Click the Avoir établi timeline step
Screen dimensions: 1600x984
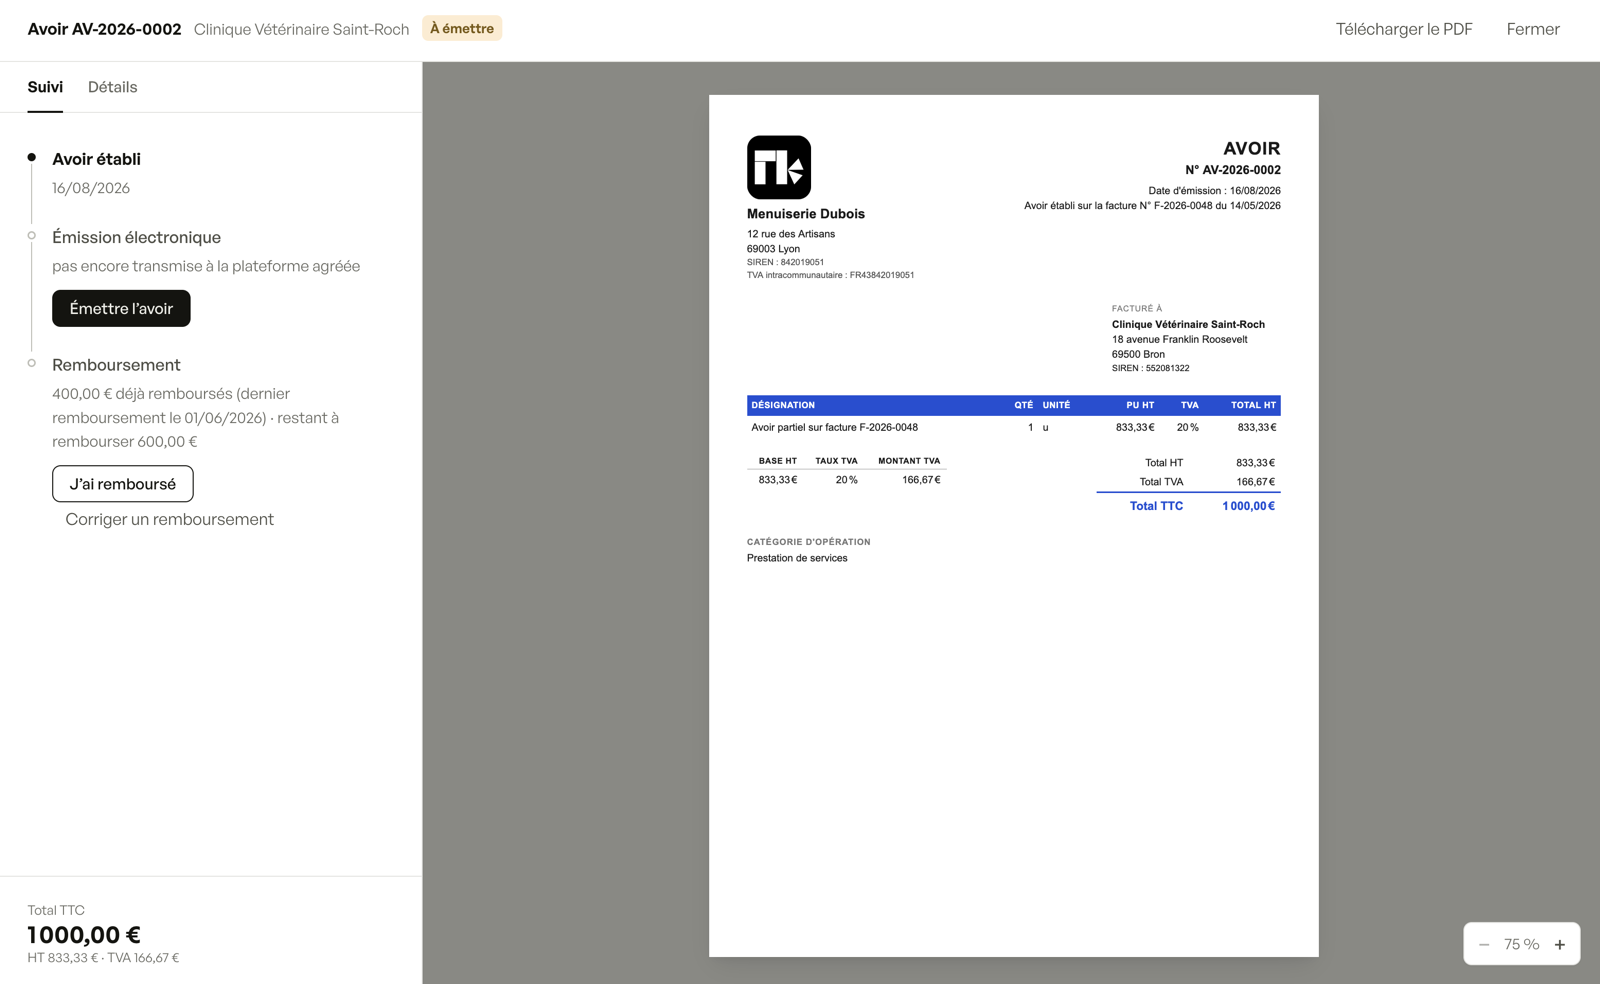click(x=96, y=159)
